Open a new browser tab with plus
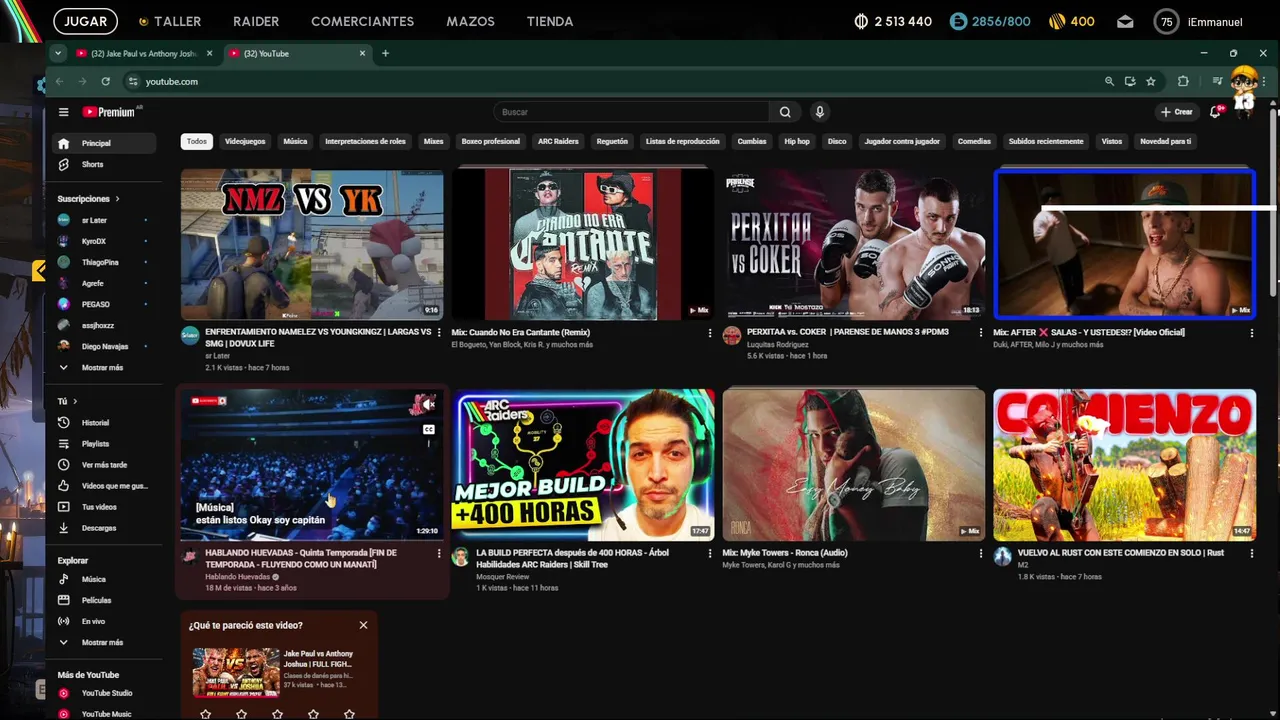Screen dimensions: 1280x720 point(385,53)
